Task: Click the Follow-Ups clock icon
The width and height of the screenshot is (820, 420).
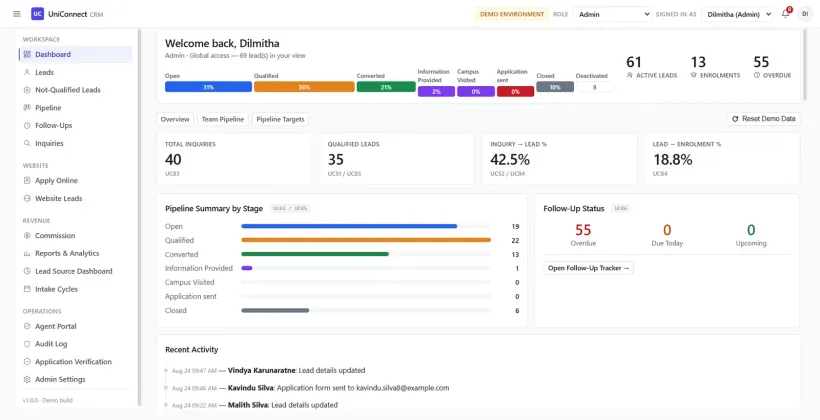Action: [27, 126]
